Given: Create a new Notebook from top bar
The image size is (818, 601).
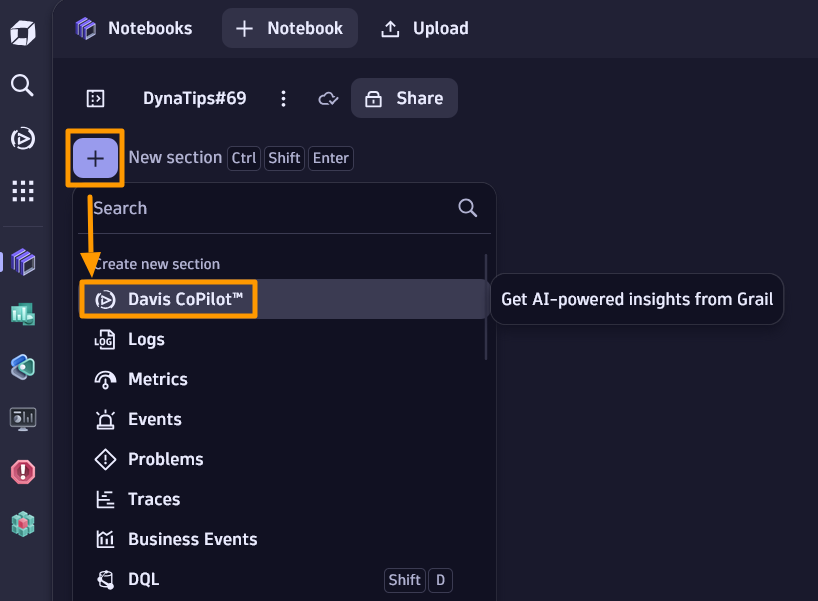Looking at the screenshot, I should click(x=290, y=28).
